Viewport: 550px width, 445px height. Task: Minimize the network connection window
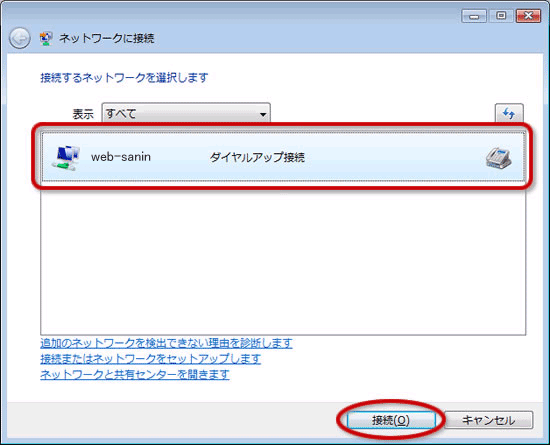click(x=474, y=16)
